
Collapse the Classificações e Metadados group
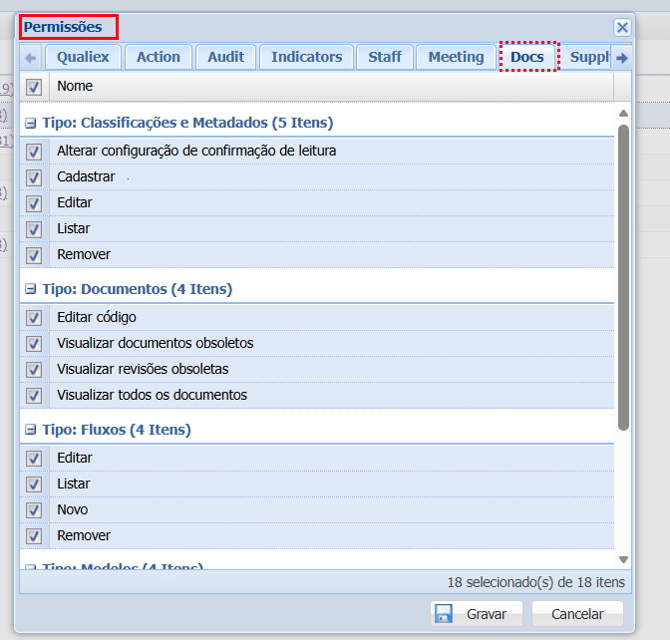pyautogui.click(x=32, y=123)
